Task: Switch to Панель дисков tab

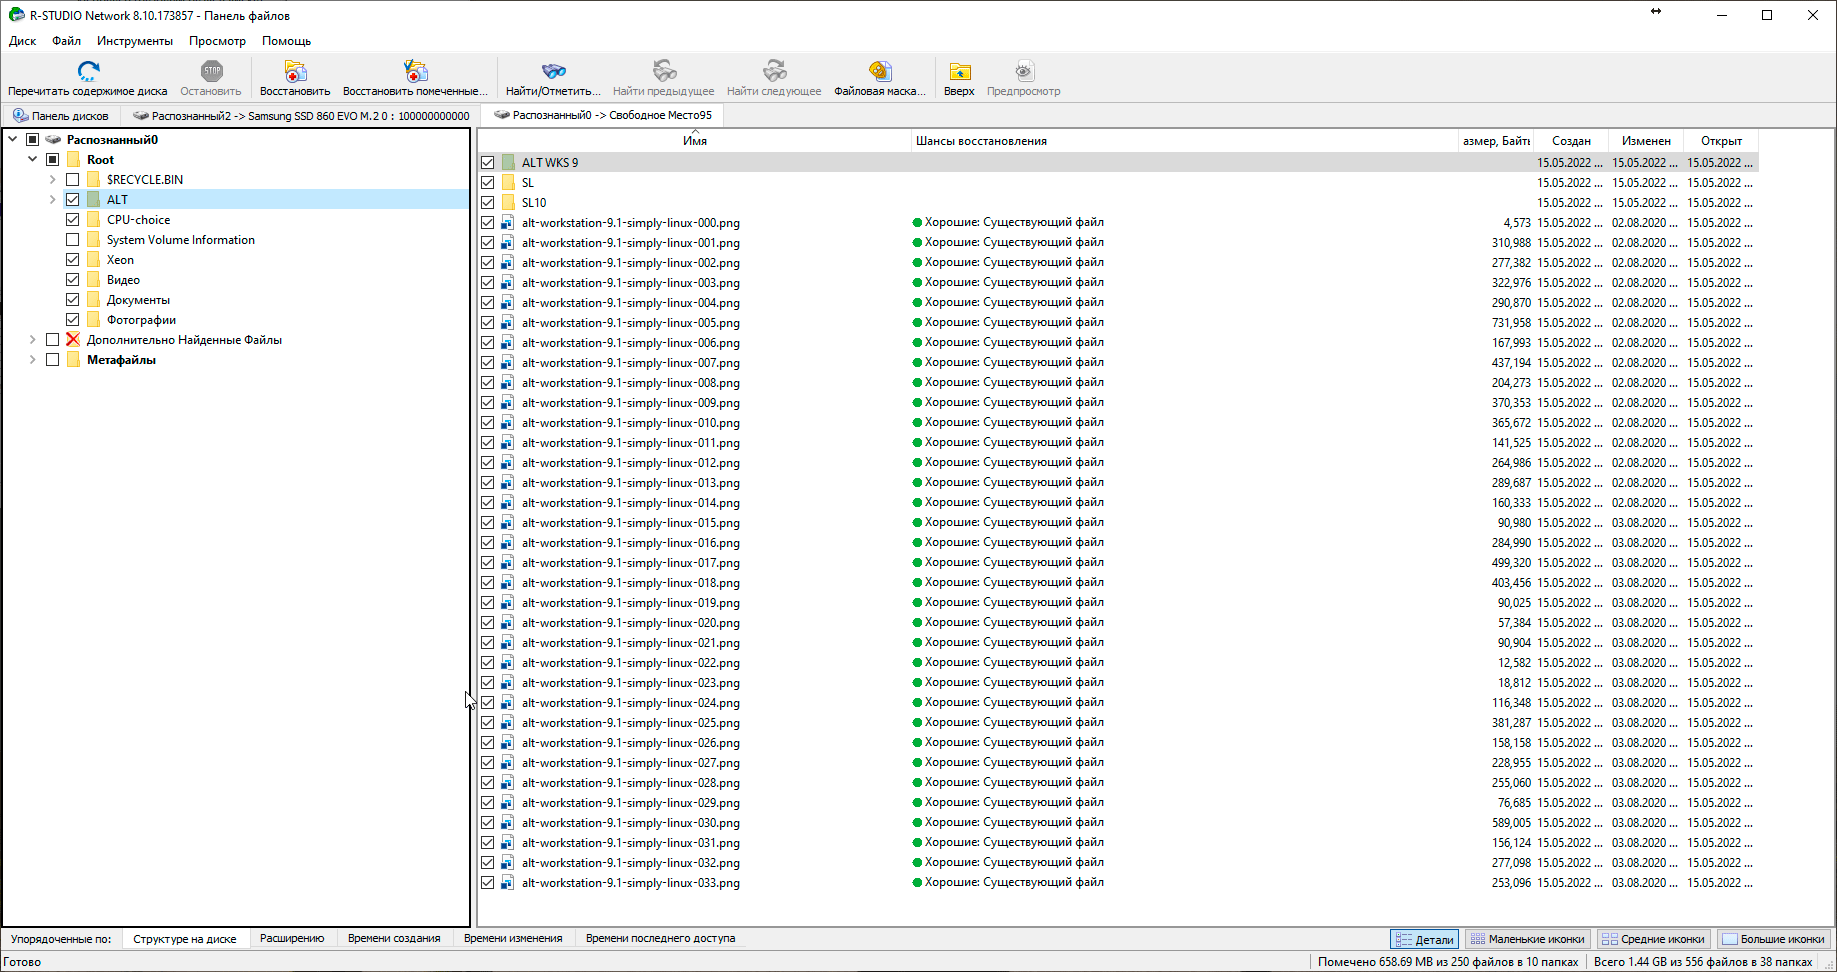Action: [61, 116]
